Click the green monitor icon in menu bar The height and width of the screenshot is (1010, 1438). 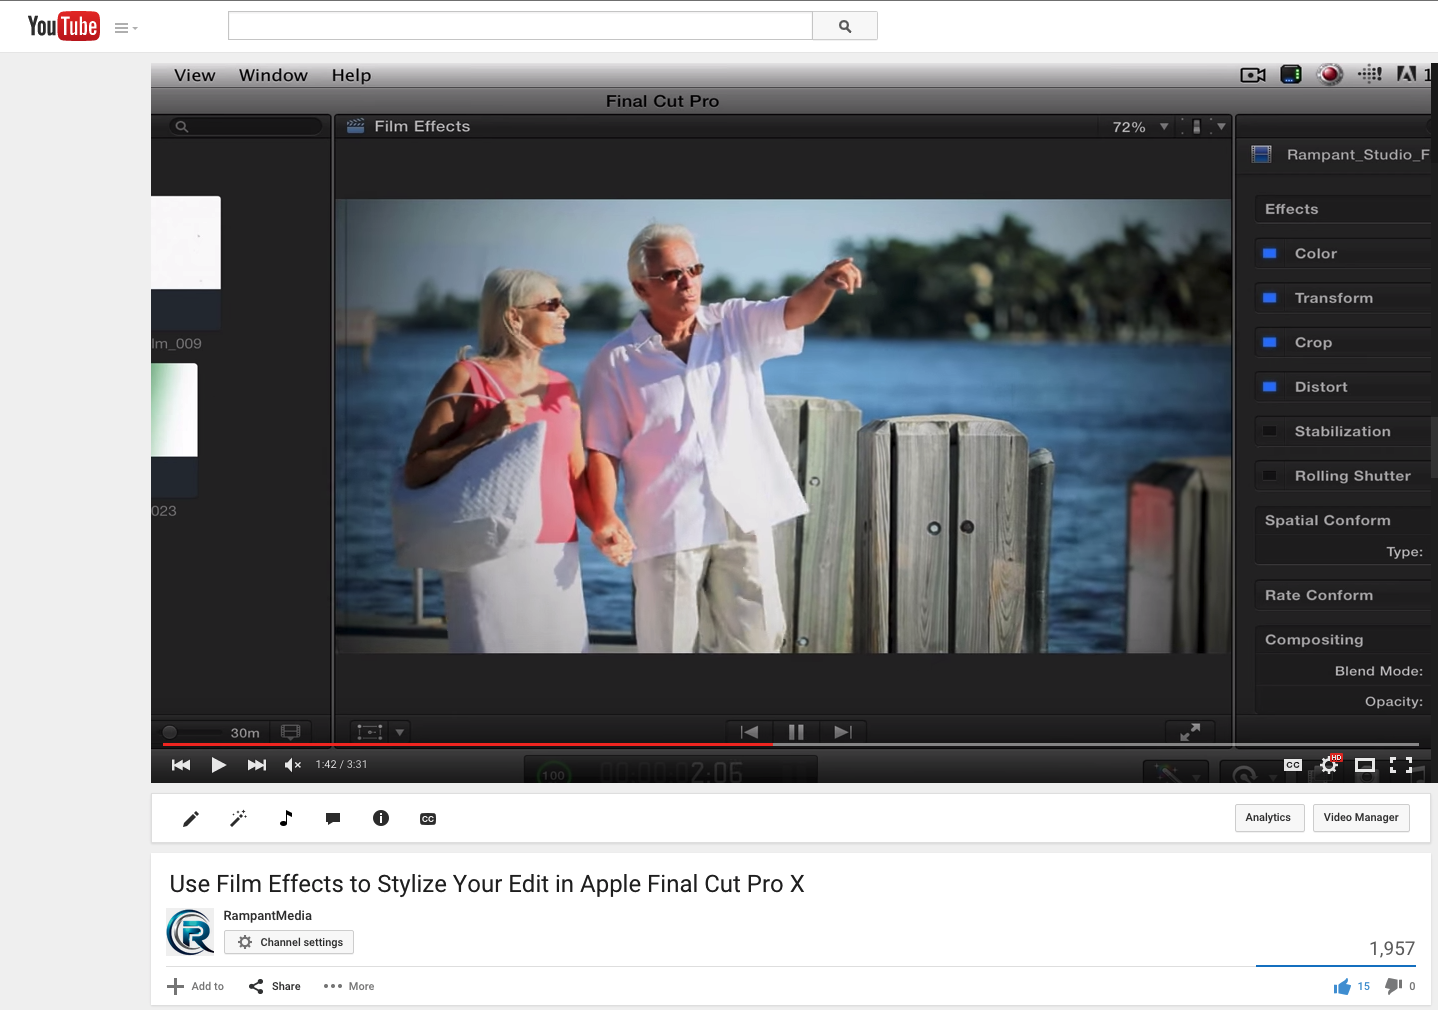tap(1291, 74)
